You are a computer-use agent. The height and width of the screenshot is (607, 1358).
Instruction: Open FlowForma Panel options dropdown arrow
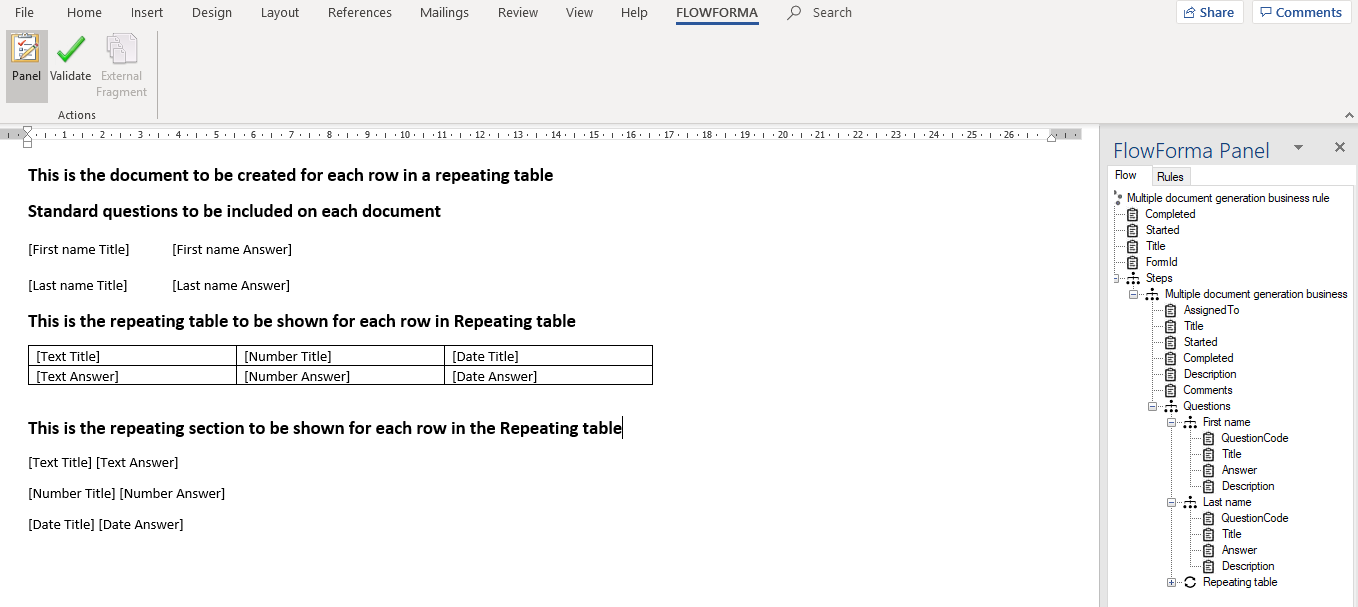coord(1298,147)
